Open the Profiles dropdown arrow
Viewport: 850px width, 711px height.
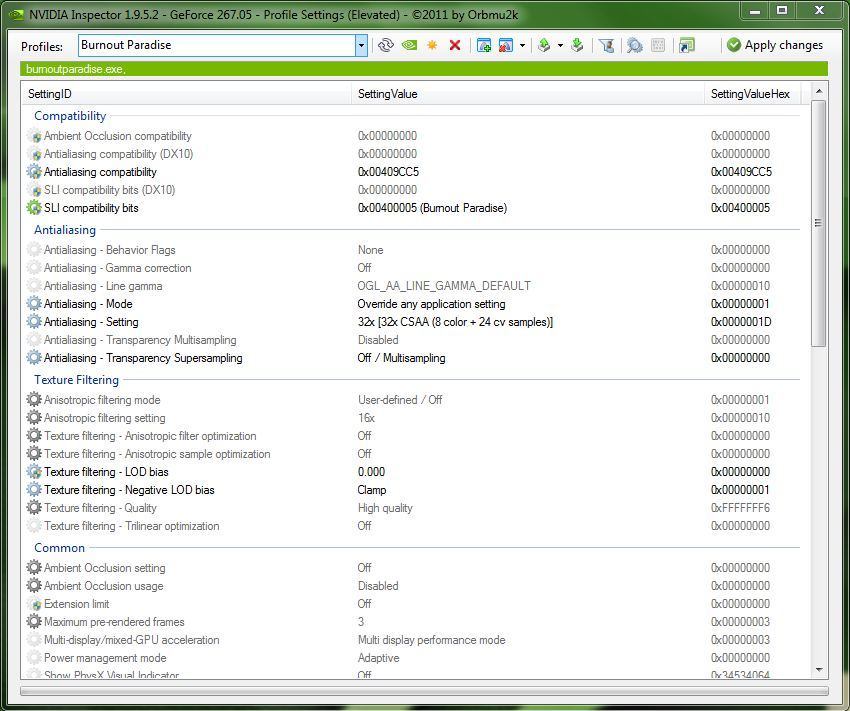(361, 46)
